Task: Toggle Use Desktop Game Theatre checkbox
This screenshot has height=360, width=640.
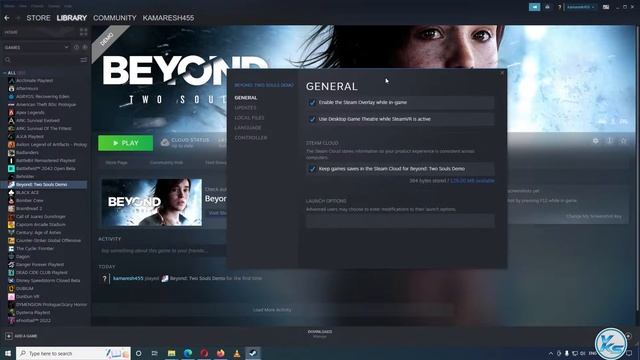Action: (x=312, y=119)
